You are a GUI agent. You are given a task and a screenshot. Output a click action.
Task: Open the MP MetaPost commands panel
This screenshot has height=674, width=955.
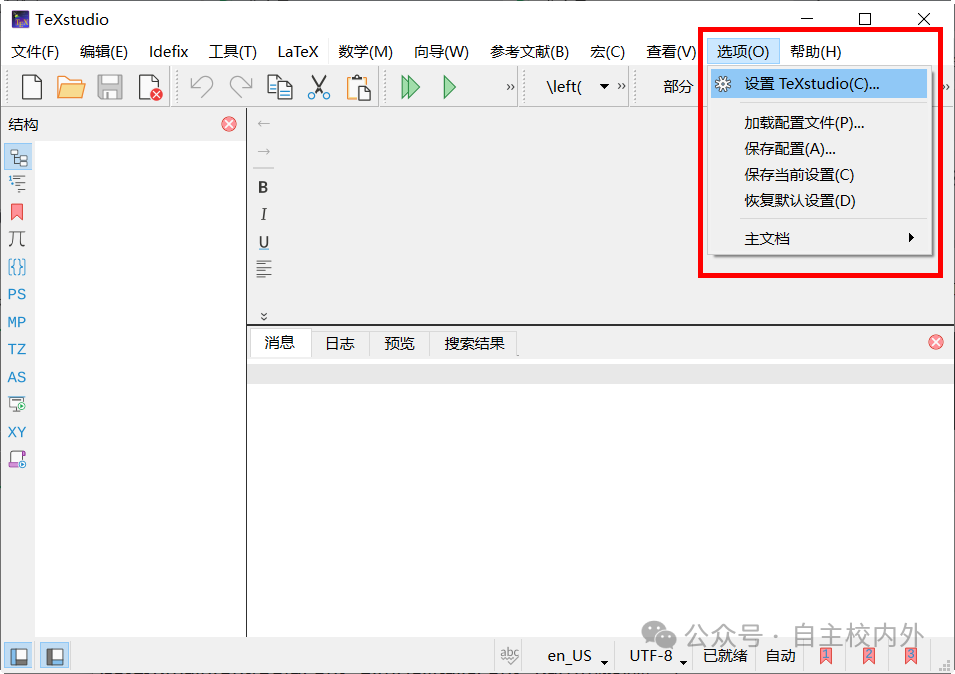[x=17, y=321]
